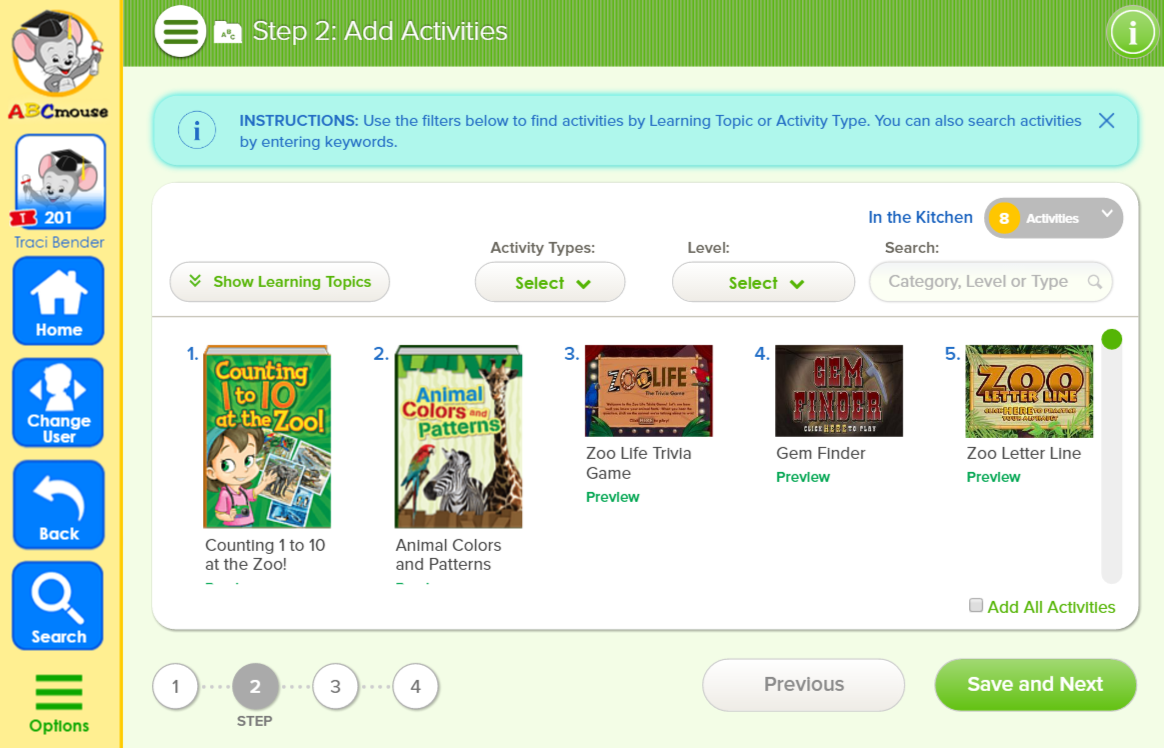Image resolution: width=1164 pixels, height=748 pixels.
Task: Preview the Zoo Life Trivia Game
Action: coord(612,497)
